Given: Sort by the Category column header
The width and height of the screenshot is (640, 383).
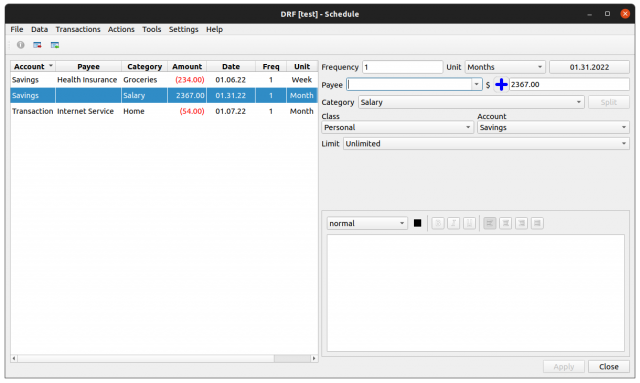Looking at the screenshot, I should coord(144,66).
